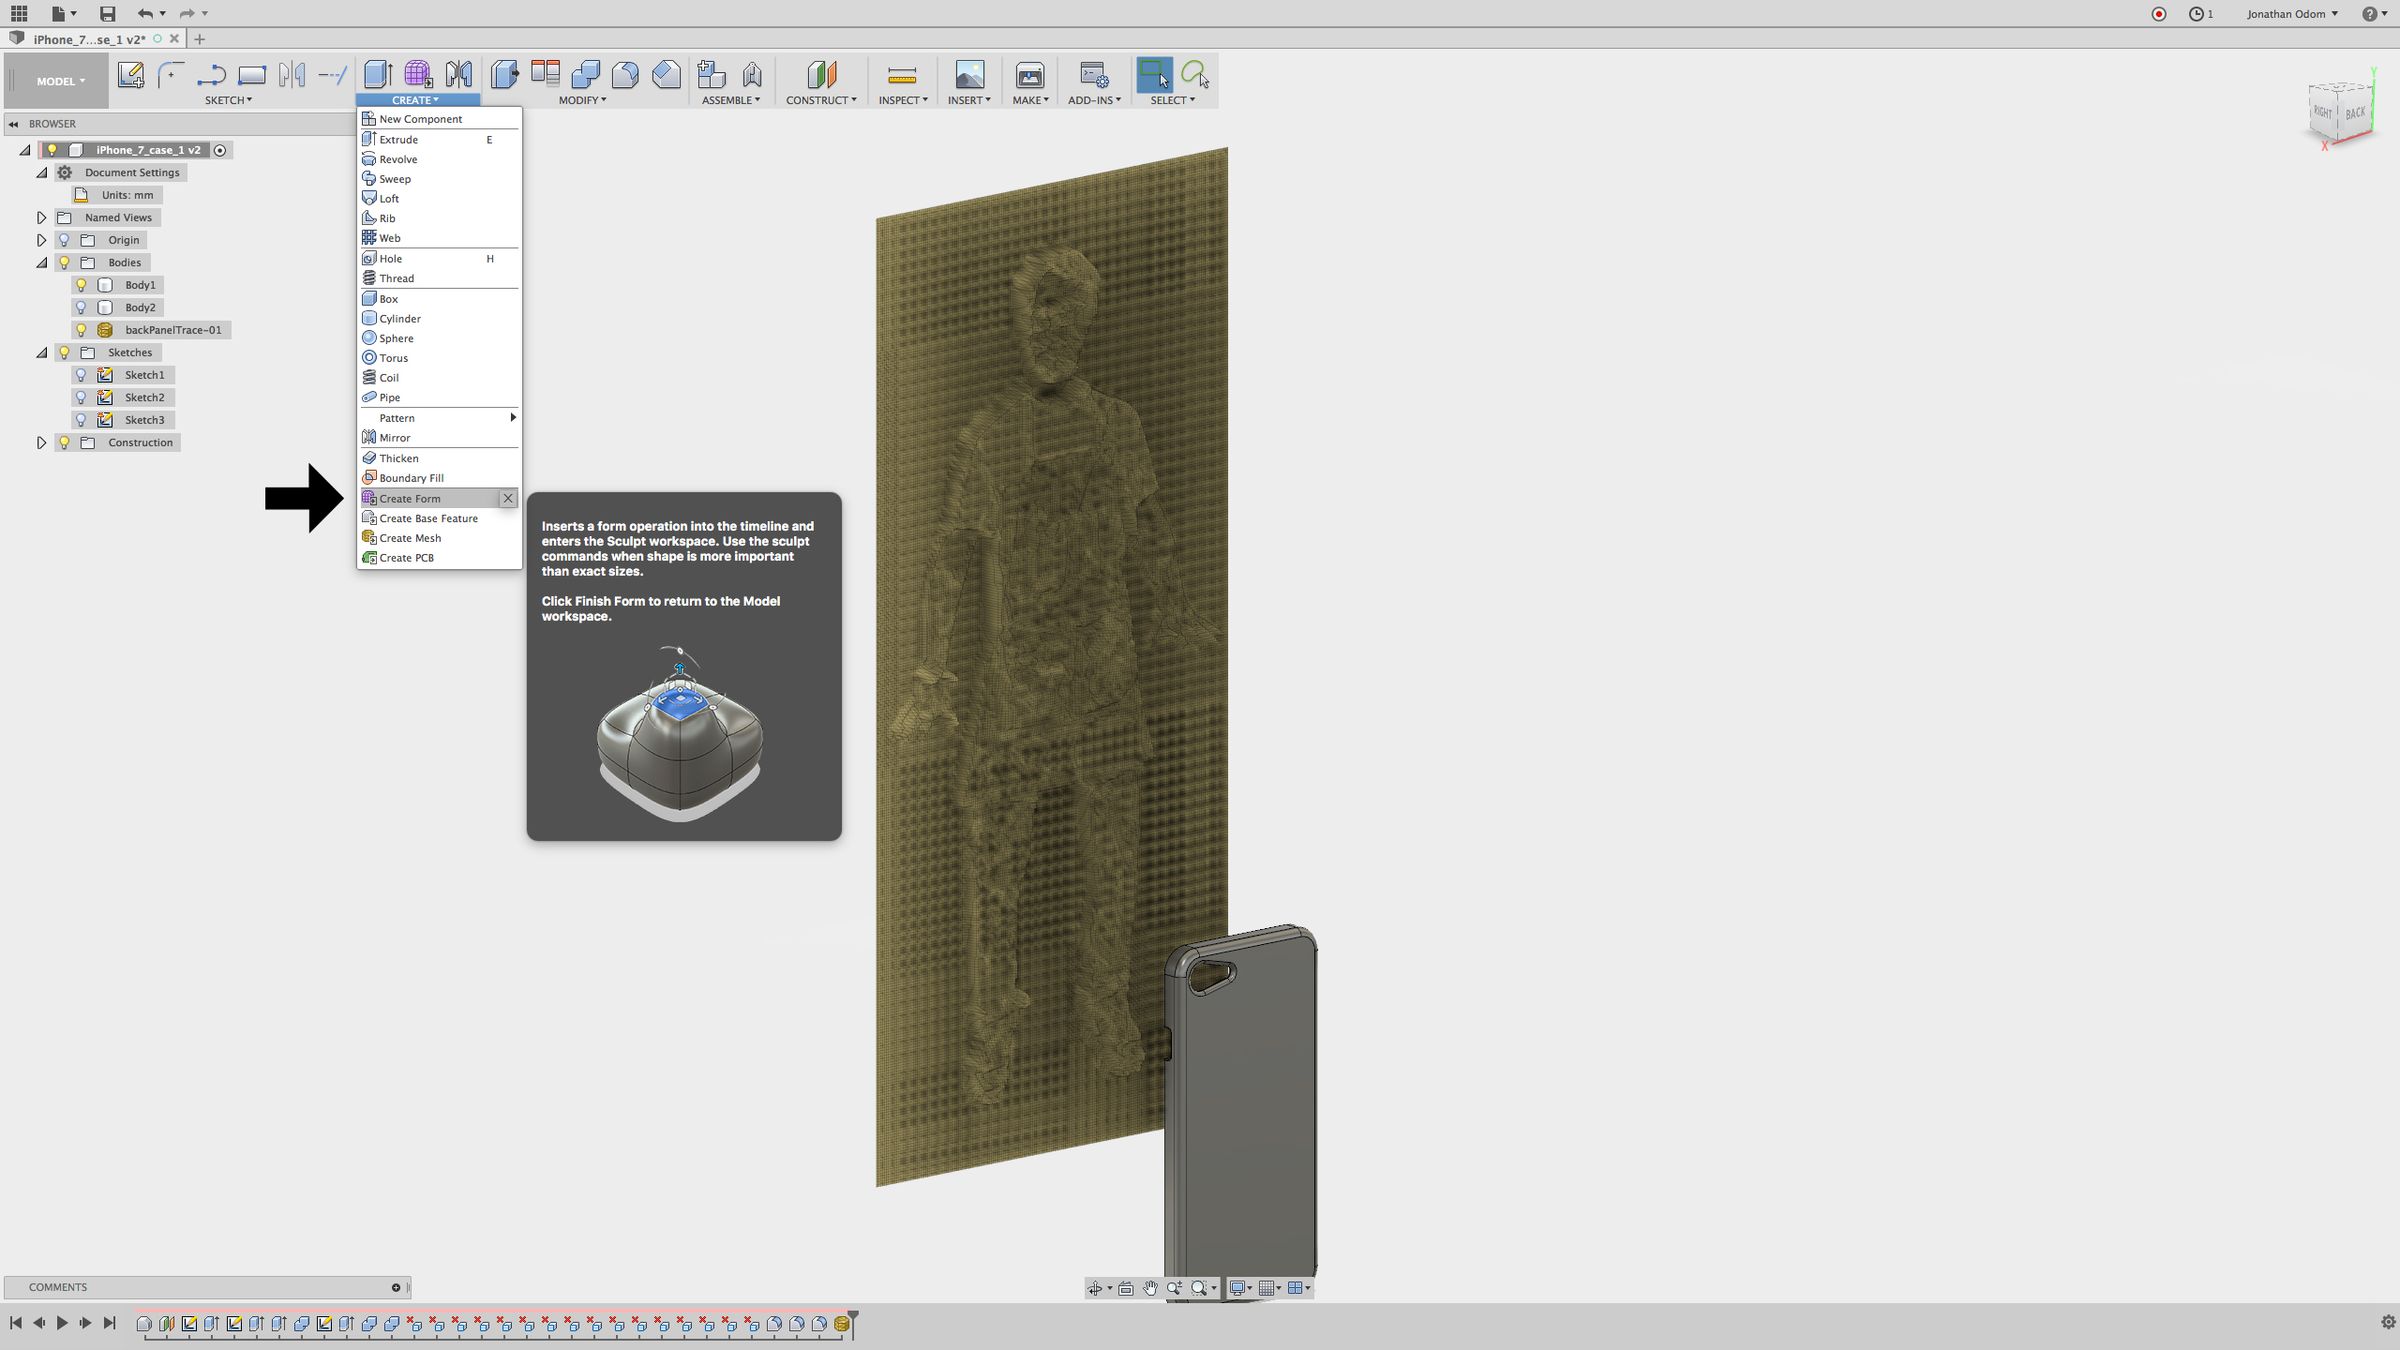Click the Insert image icon
The height and width of the screenshot is (1350, 2400).
969,75
